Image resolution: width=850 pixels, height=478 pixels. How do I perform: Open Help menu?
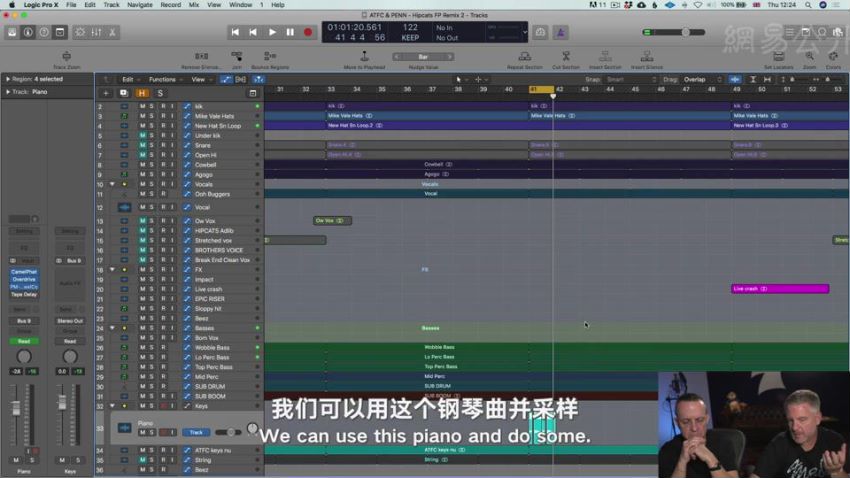278,5
